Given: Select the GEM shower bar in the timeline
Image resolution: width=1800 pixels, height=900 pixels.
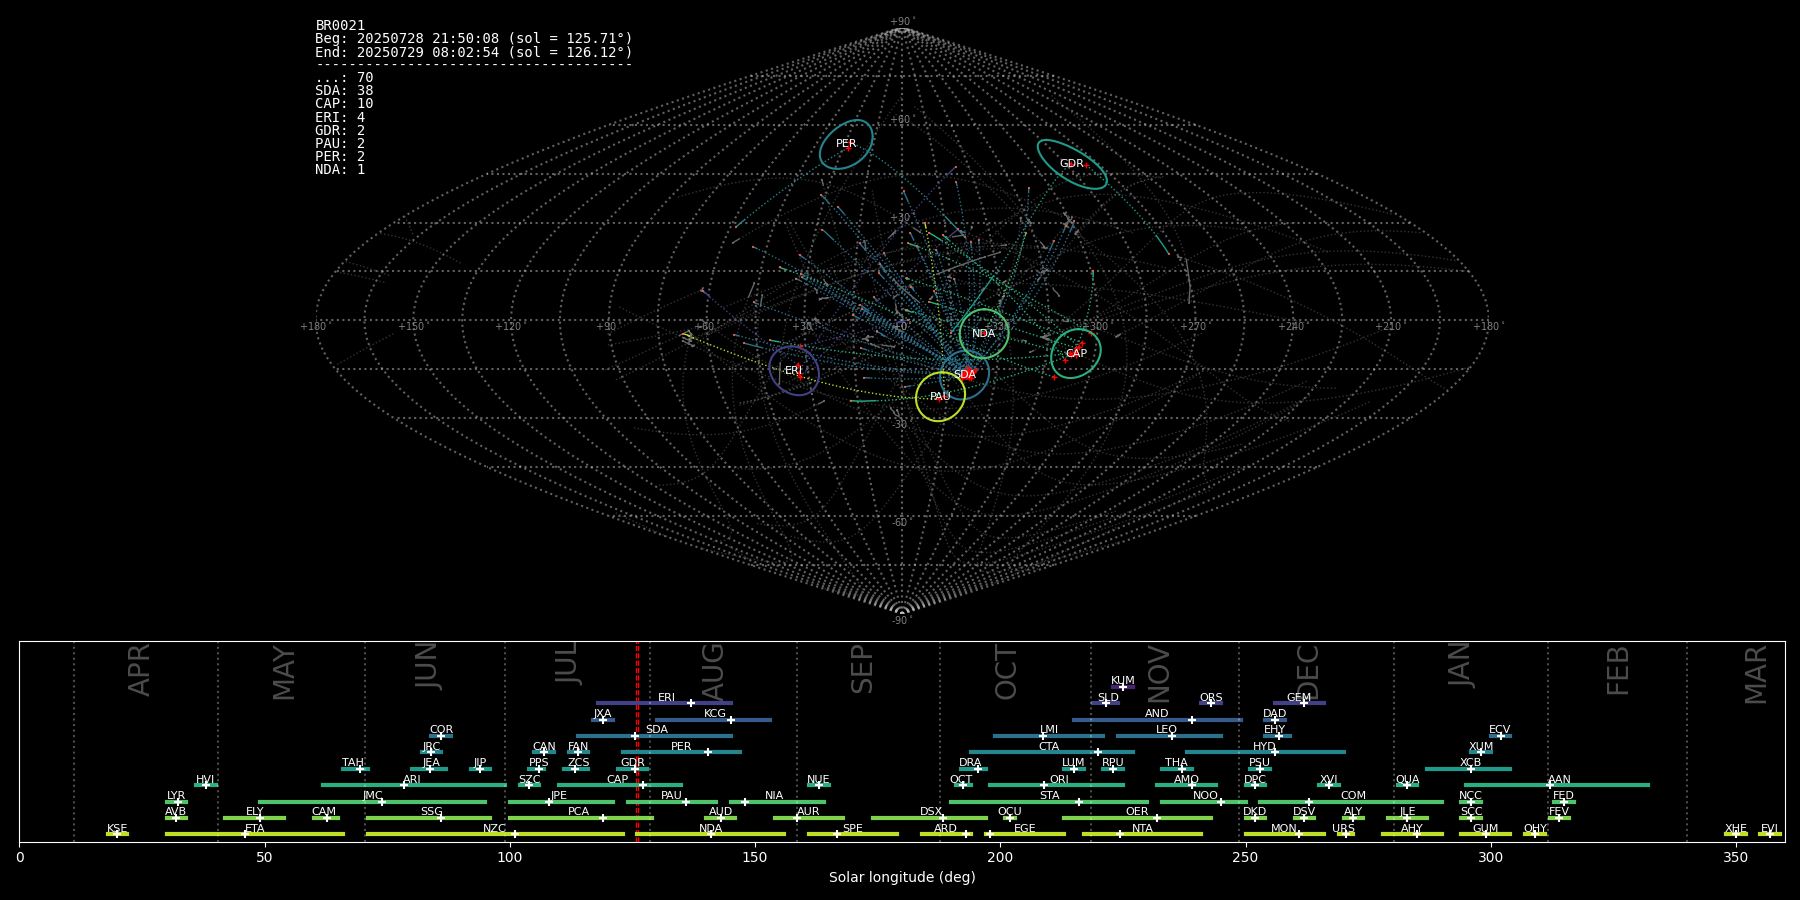Looking at the screenshot, I should click(x=1299, y=703).
